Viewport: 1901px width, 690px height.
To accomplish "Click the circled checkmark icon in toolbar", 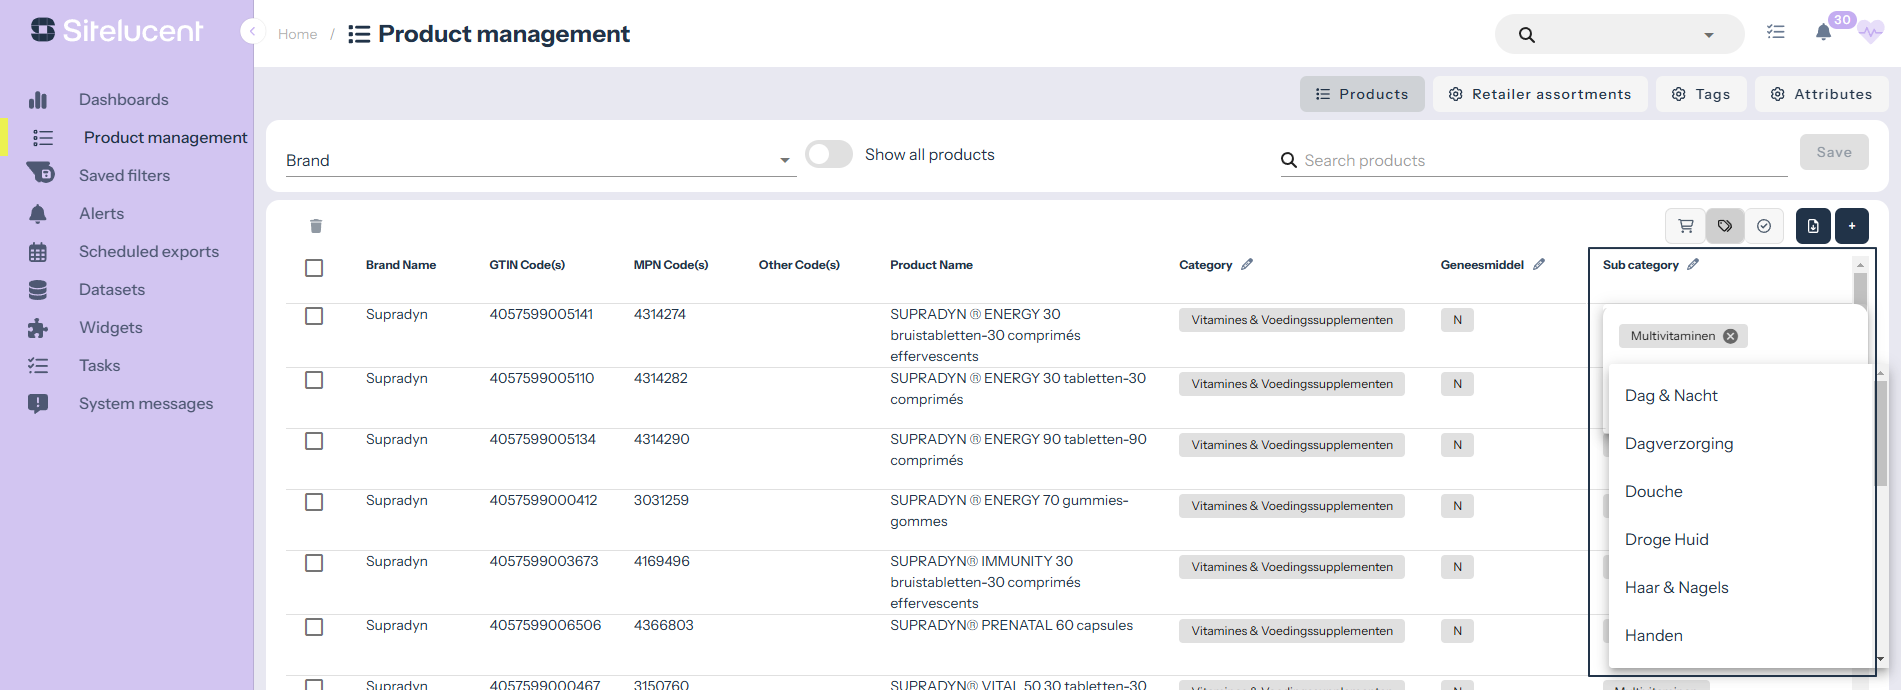I will click(1764, 226).
